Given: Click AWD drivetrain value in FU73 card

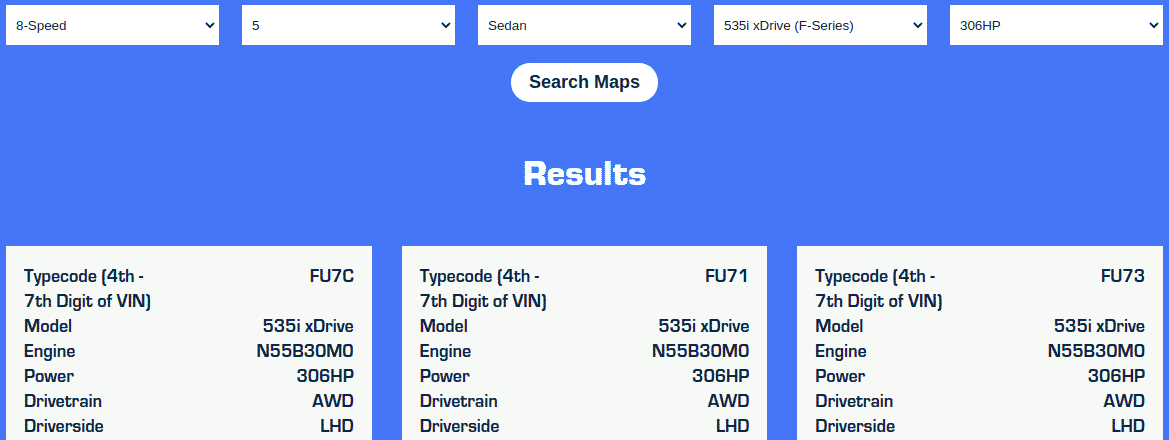Looking at the screenshot, I should pyautogui.click(x=1124, y=401).
